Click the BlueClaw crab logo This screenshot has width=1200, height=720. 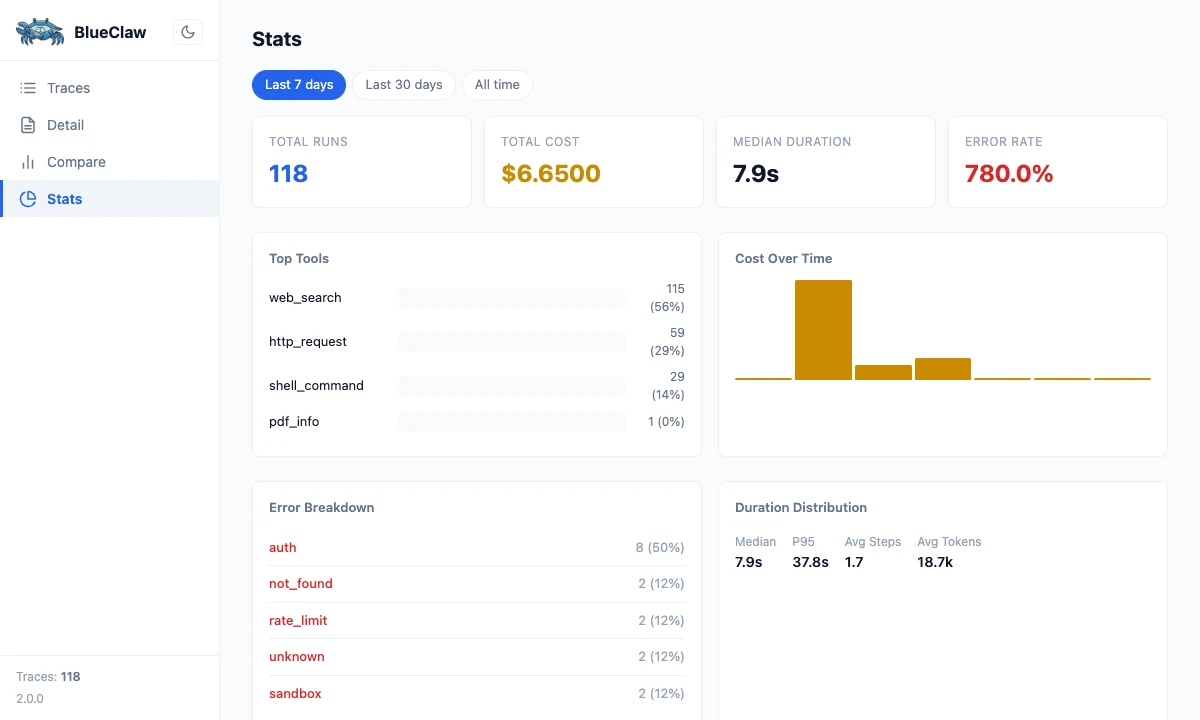tap(38, 31)
